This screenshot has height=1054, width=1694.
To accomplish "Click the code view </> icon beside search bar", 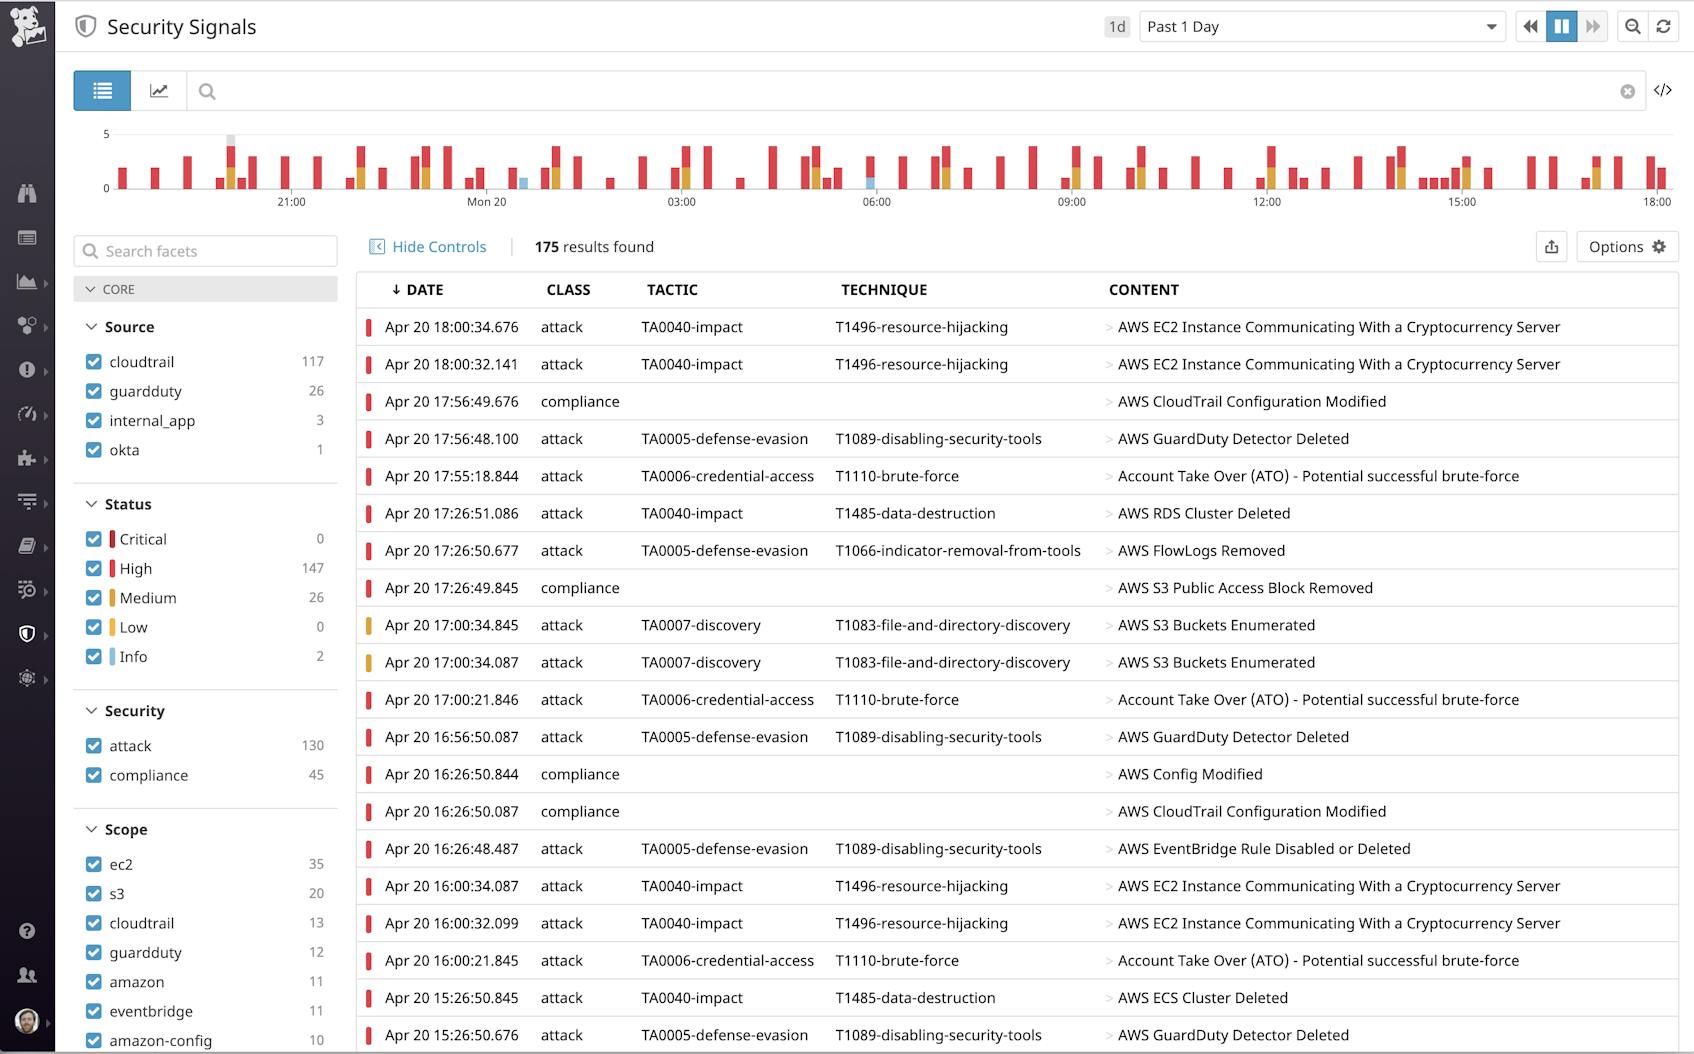I will coord(1664,90).
